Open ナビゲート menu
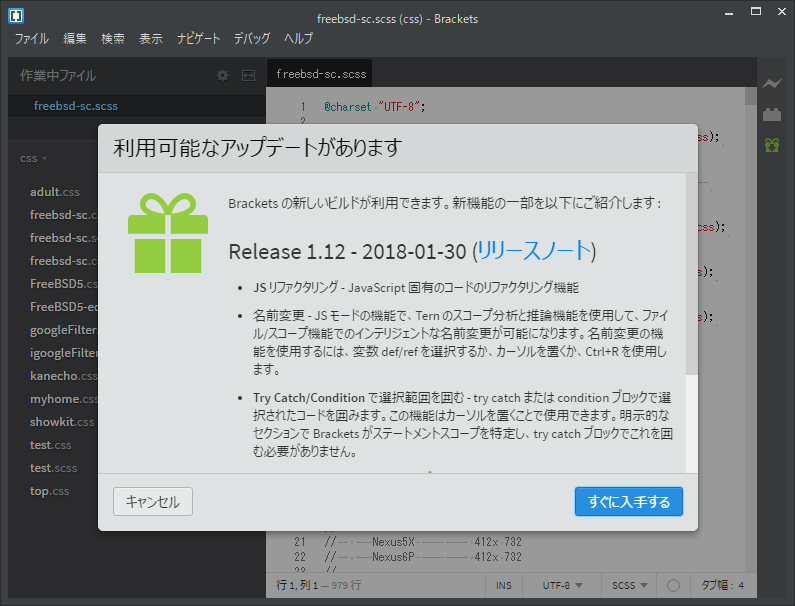This screenshot has width=795, height=606. pyautogui.click(x=198, y=39)
